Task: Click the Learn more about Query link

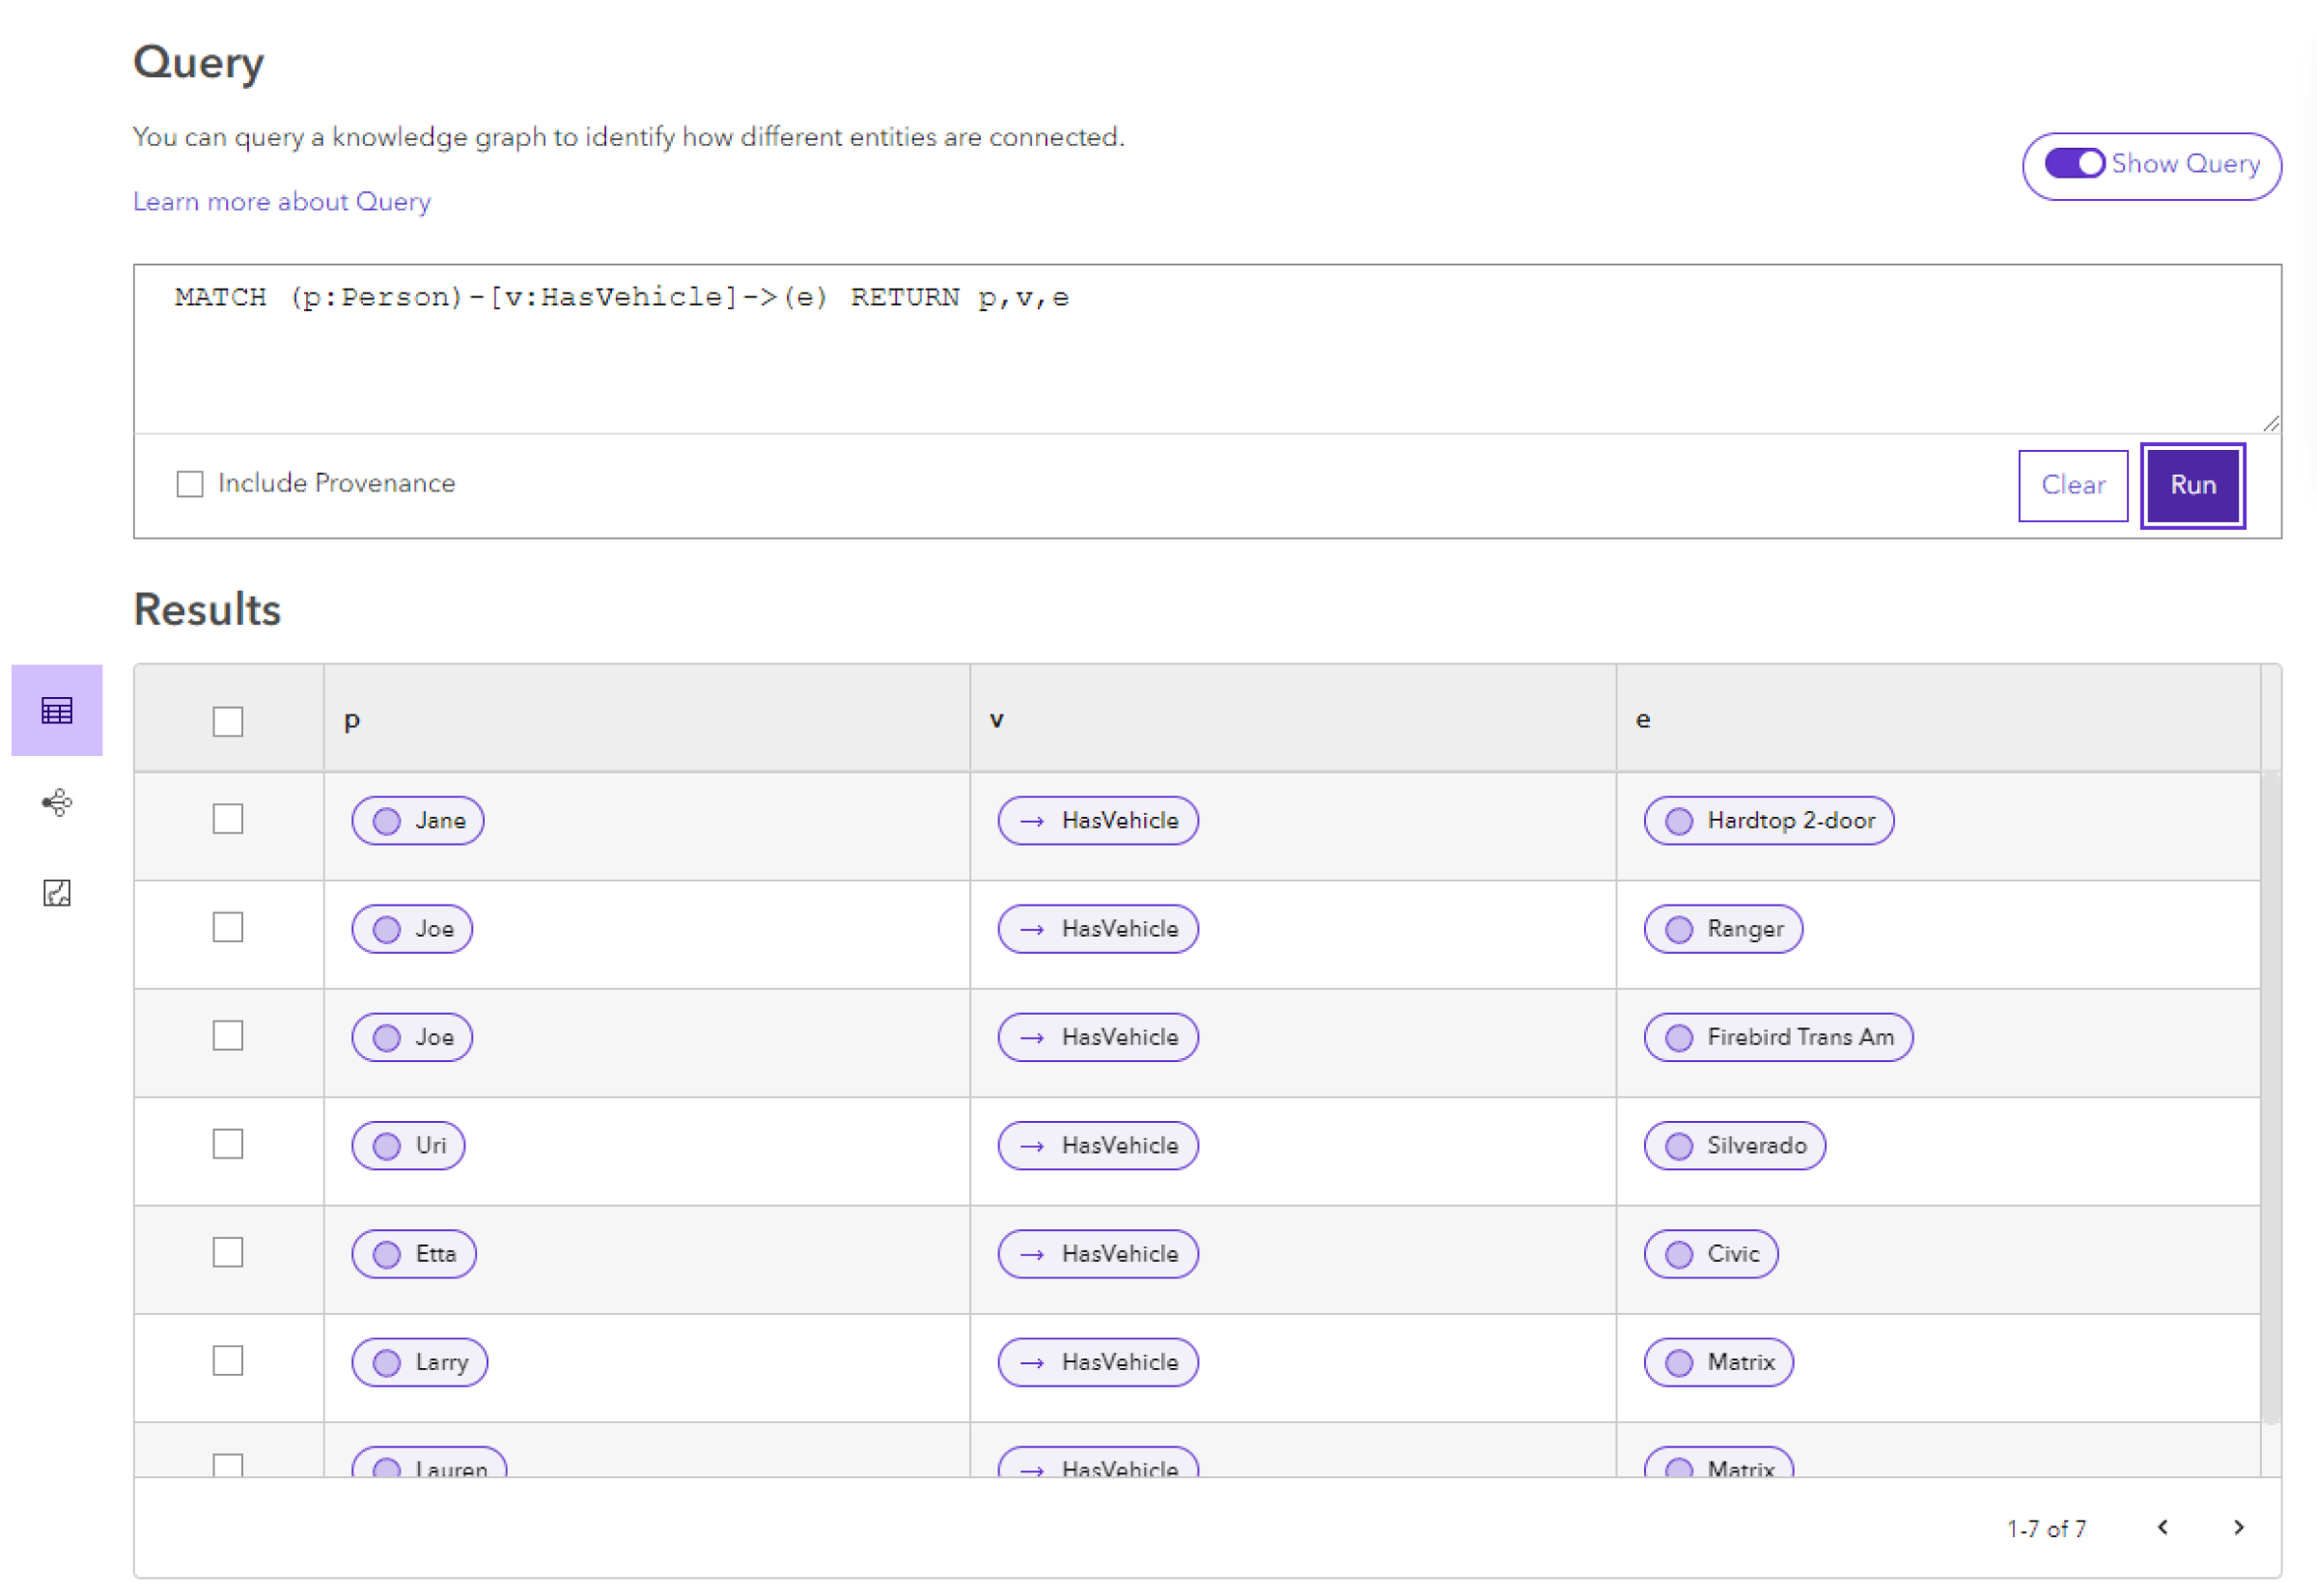Action: (280, 199)
